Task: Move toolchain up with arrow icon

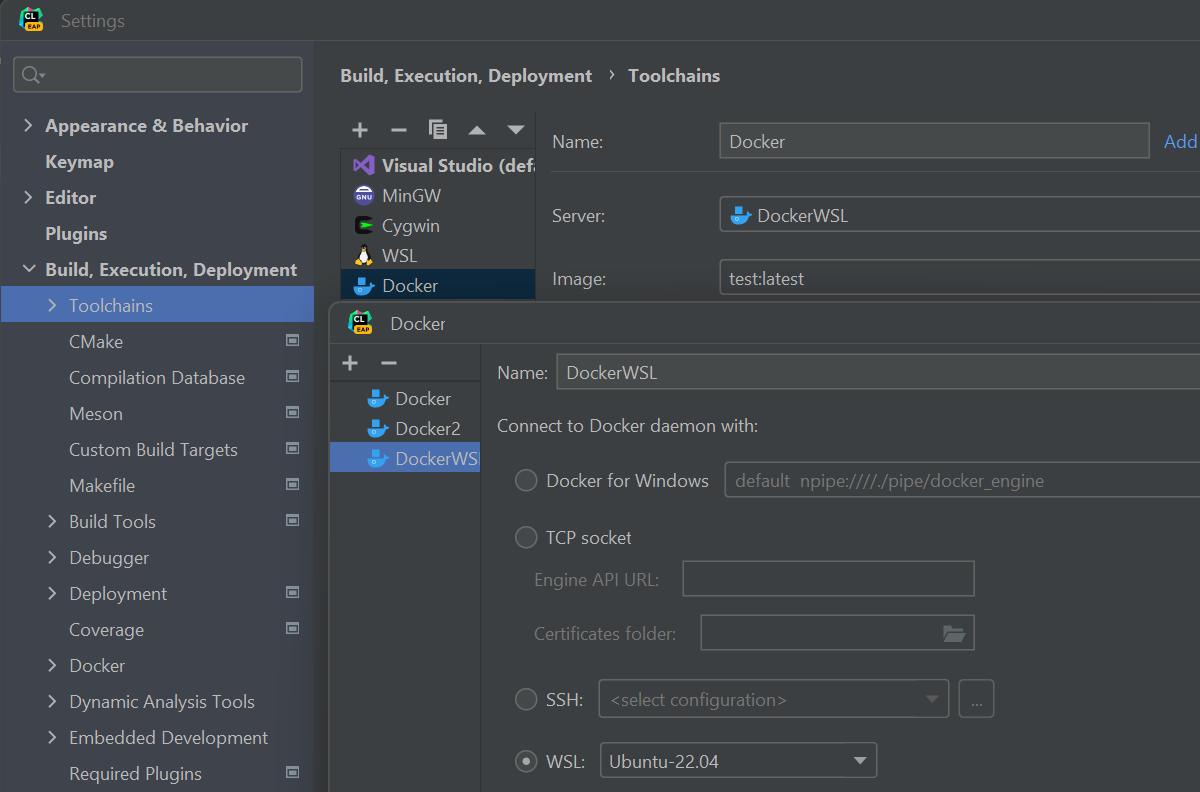Action: [x=477, y=130]
